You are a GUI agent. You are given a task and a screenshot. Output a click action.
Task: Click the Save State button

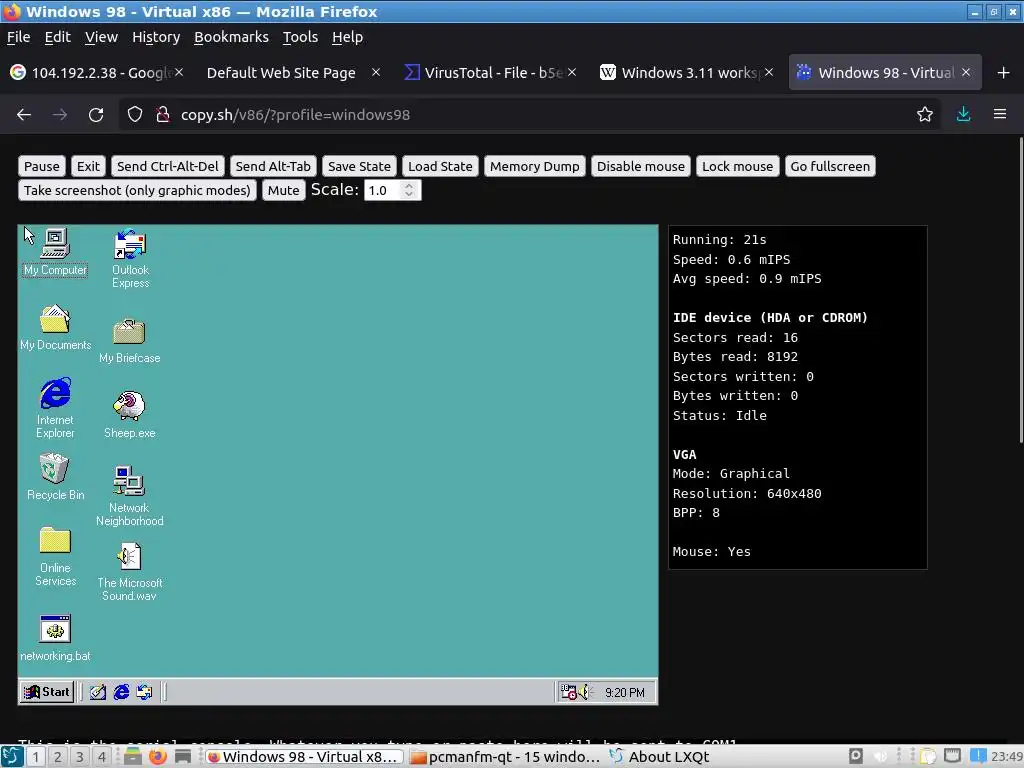click(359, 167)
